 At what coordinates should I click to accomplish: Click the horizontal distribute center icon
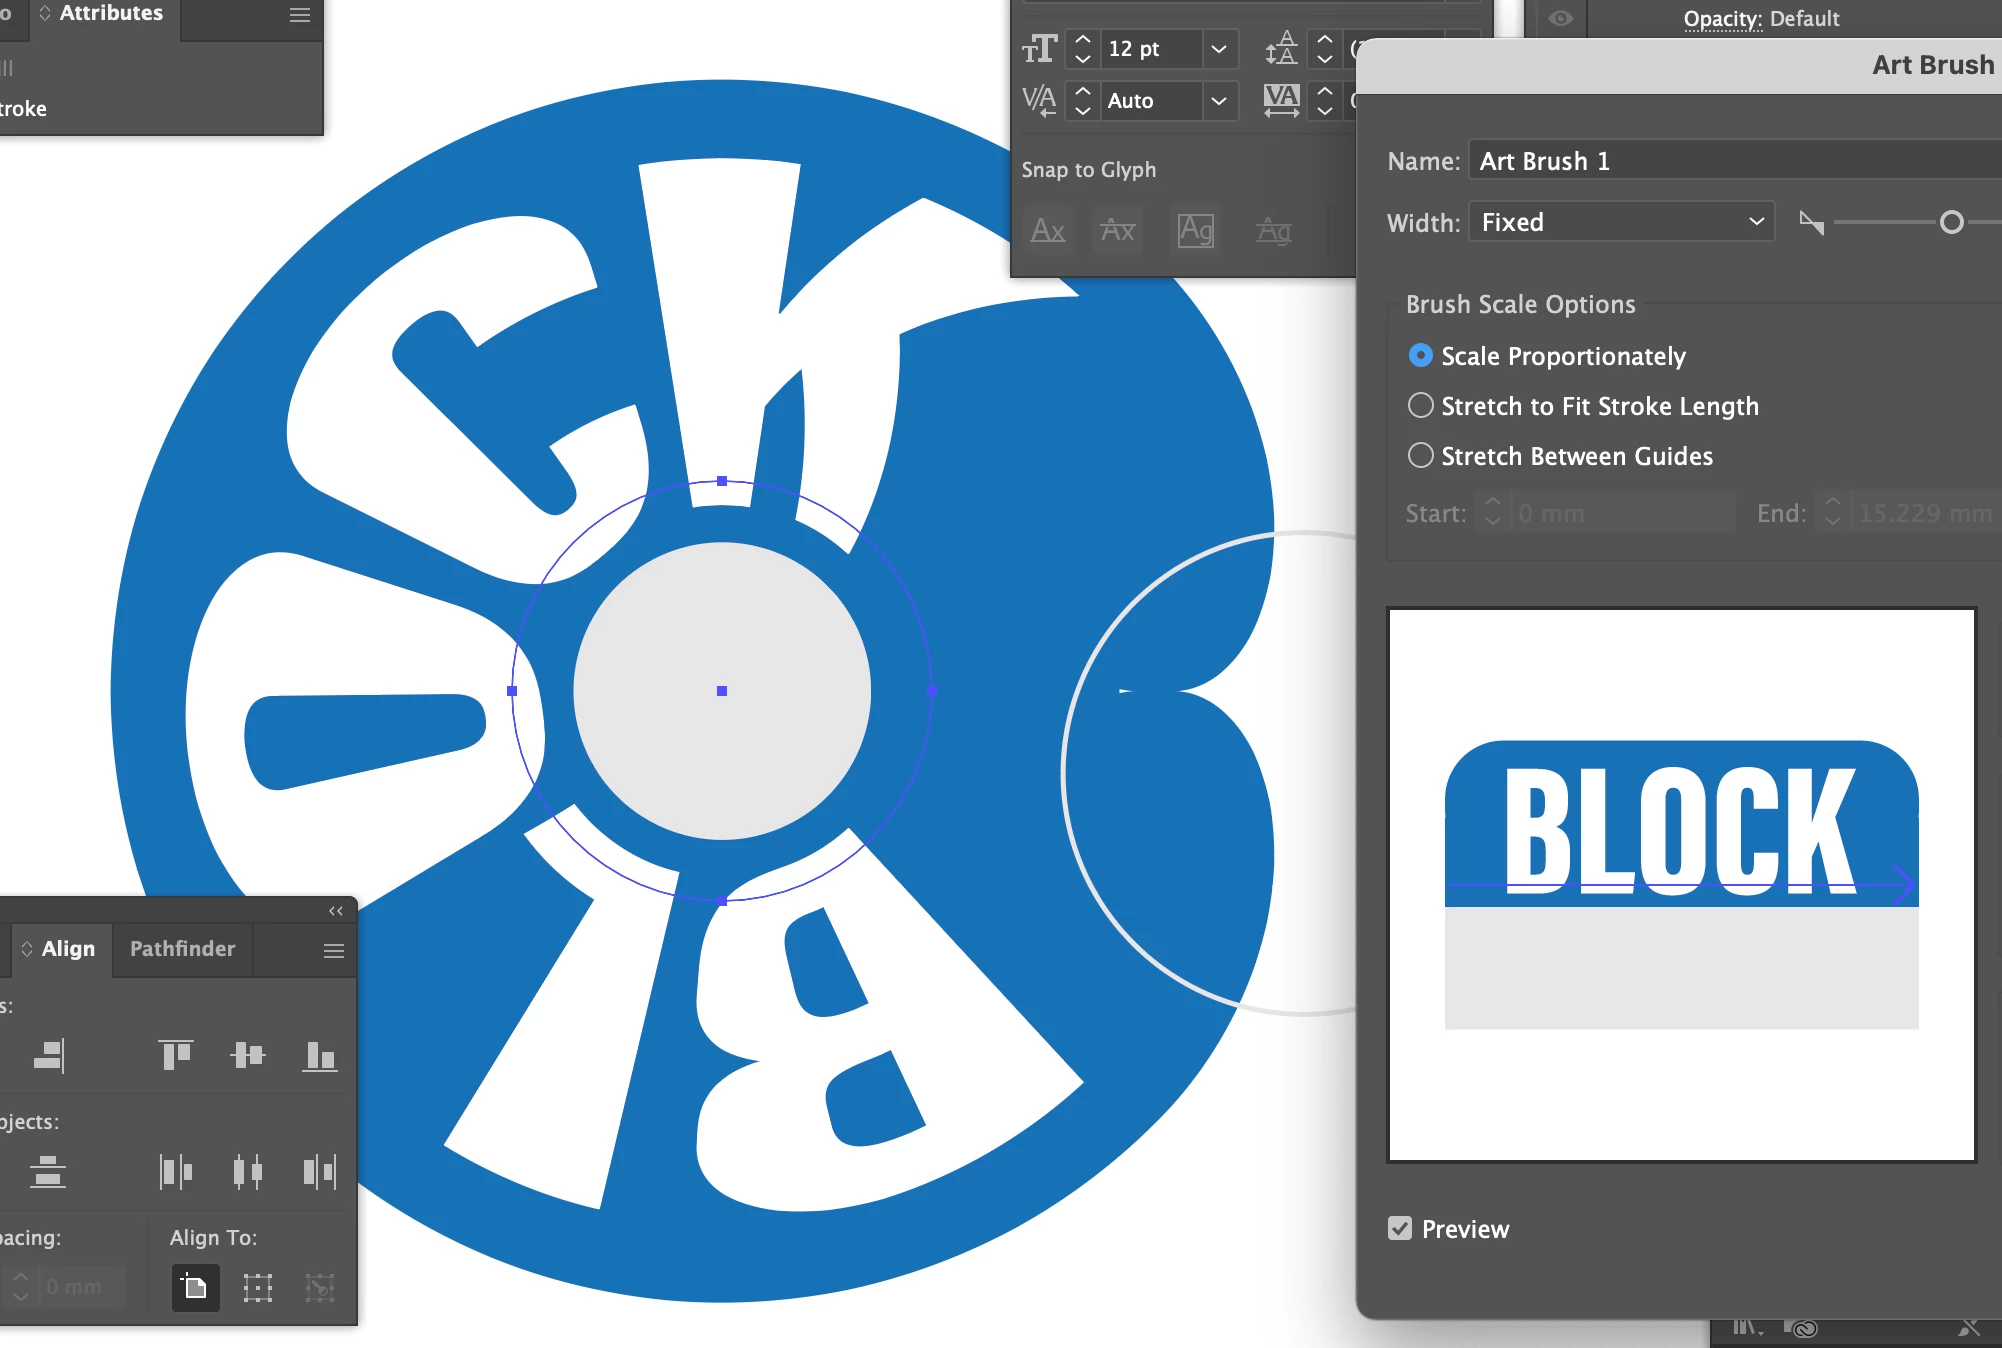[x=247, y=1171]
